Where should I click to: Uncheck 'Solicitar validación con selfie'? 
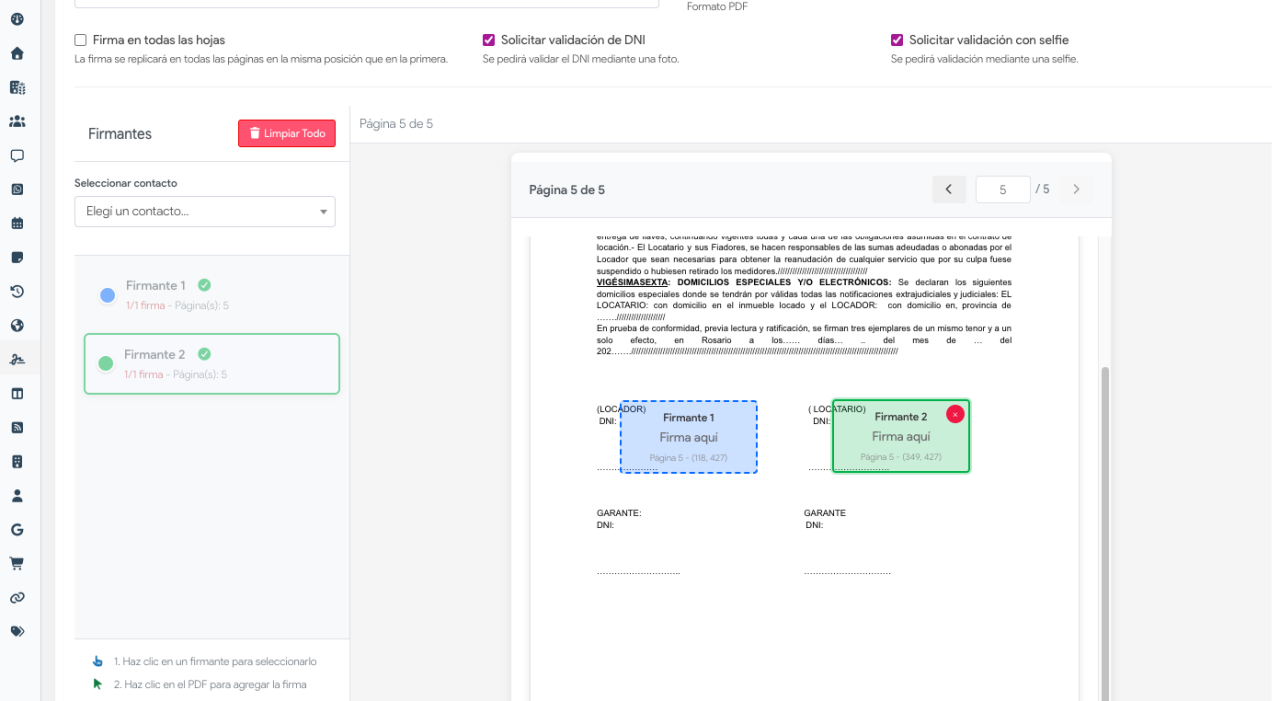point(897,40)
